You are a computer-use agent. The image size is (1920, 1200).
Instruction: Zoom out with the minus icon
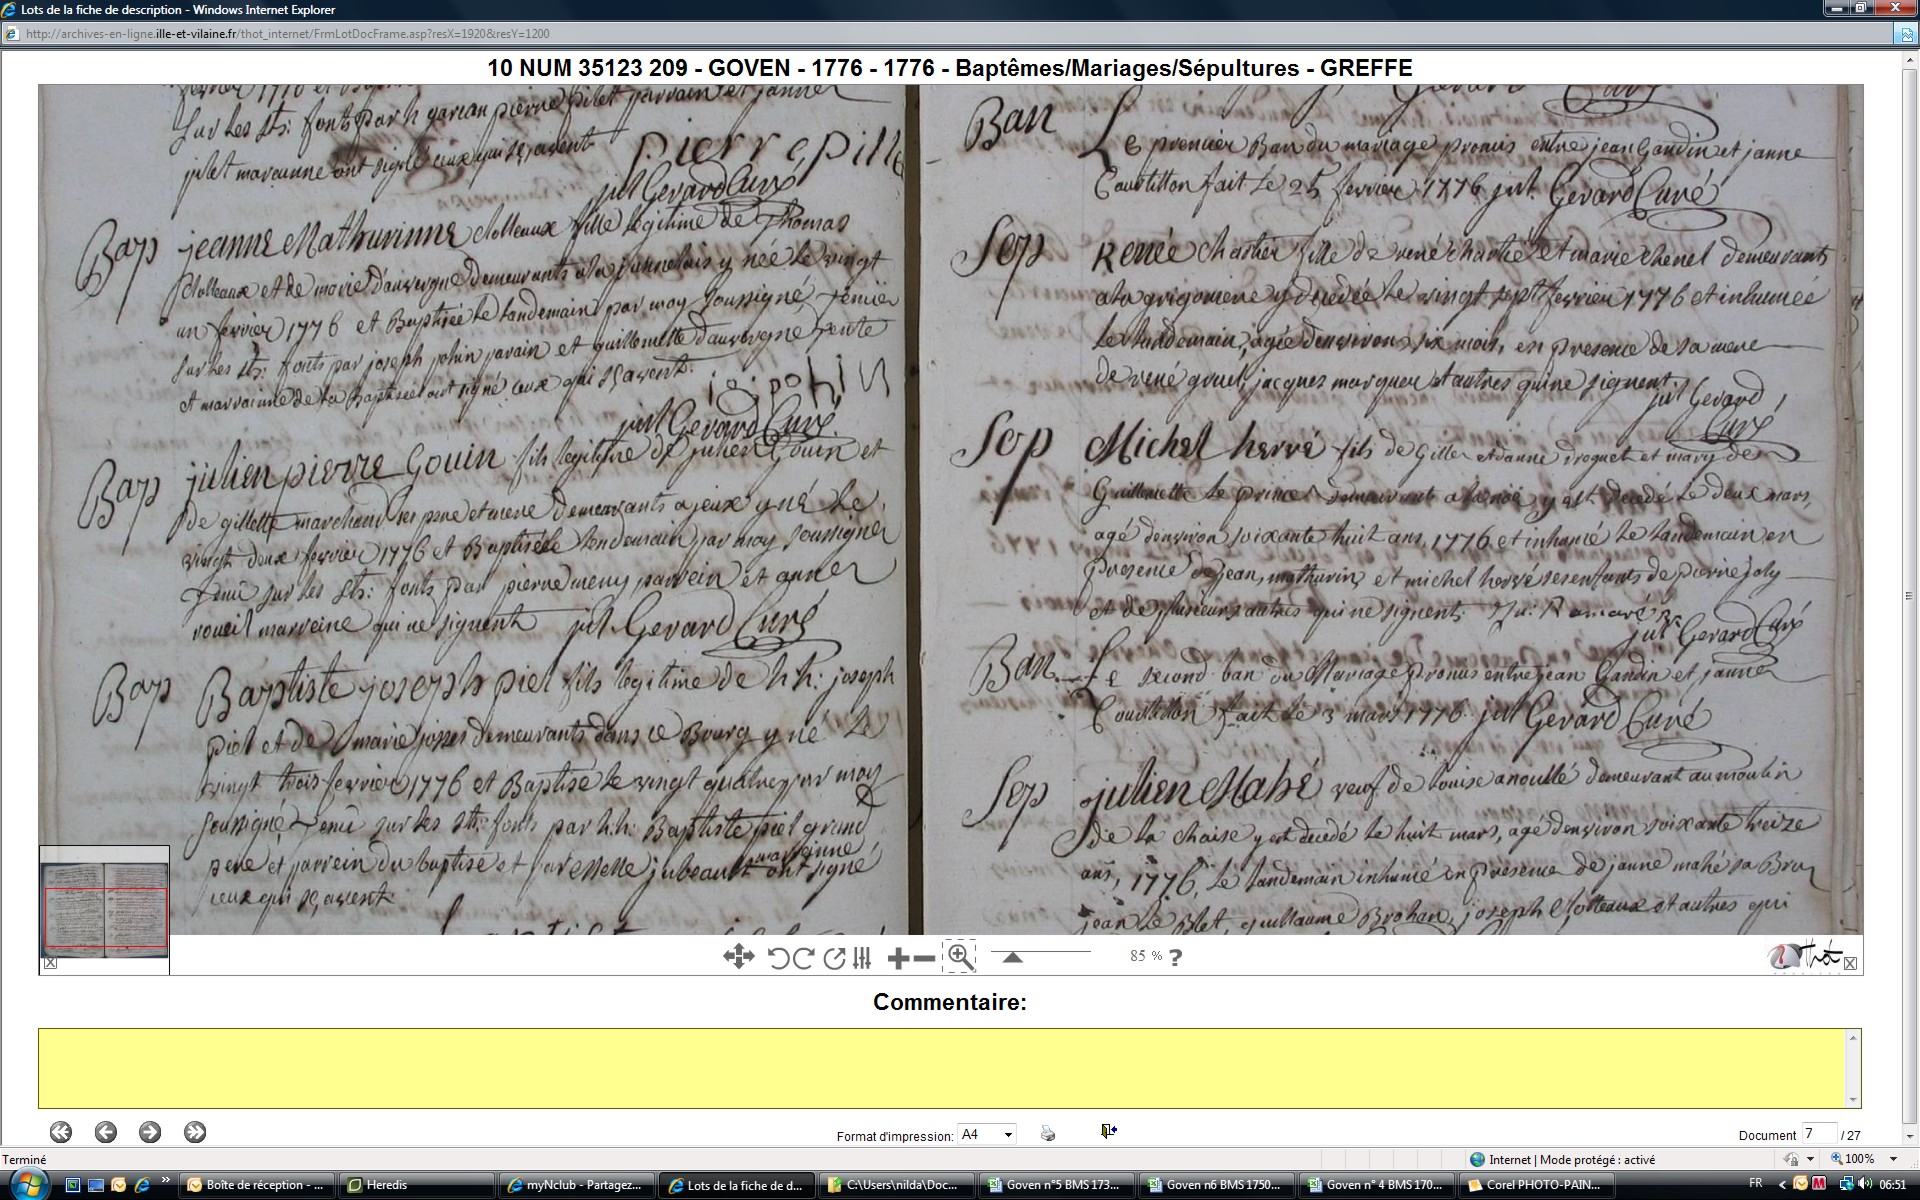click(925, 958)
